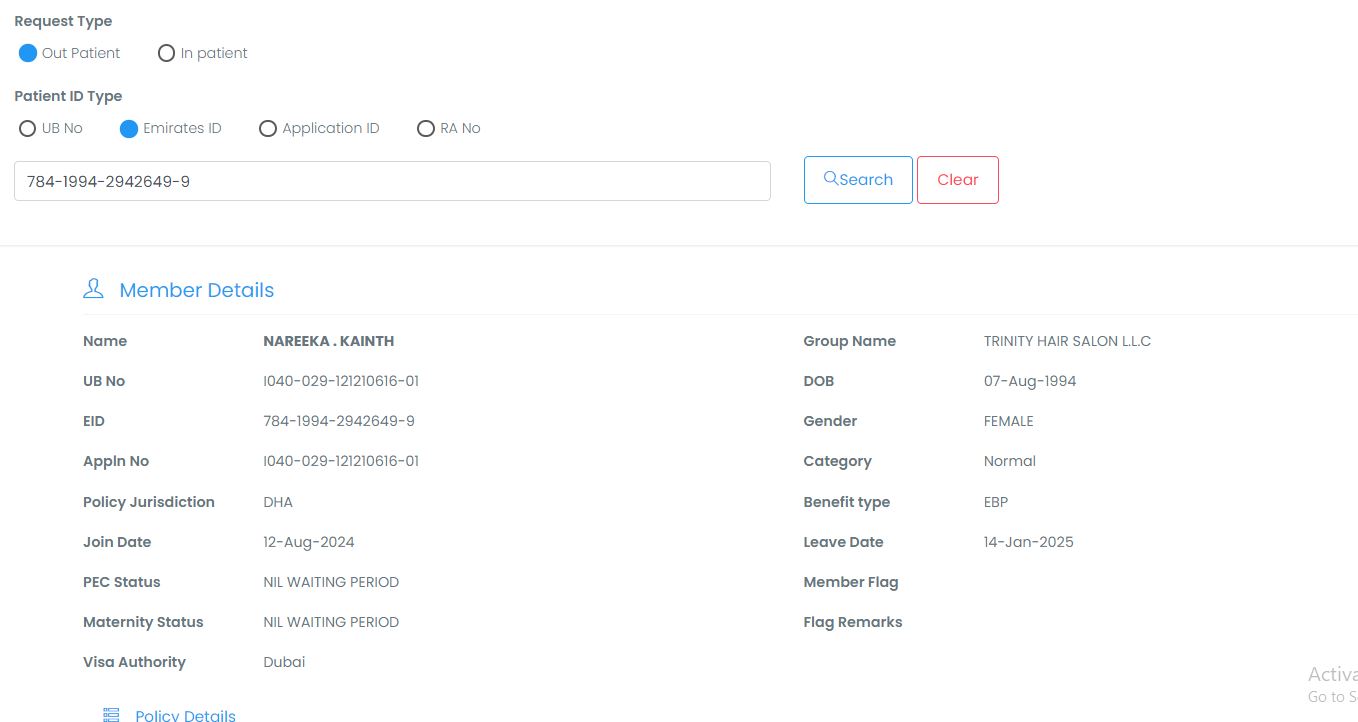Switch ID type to Application ID

[x=268, y=128]
